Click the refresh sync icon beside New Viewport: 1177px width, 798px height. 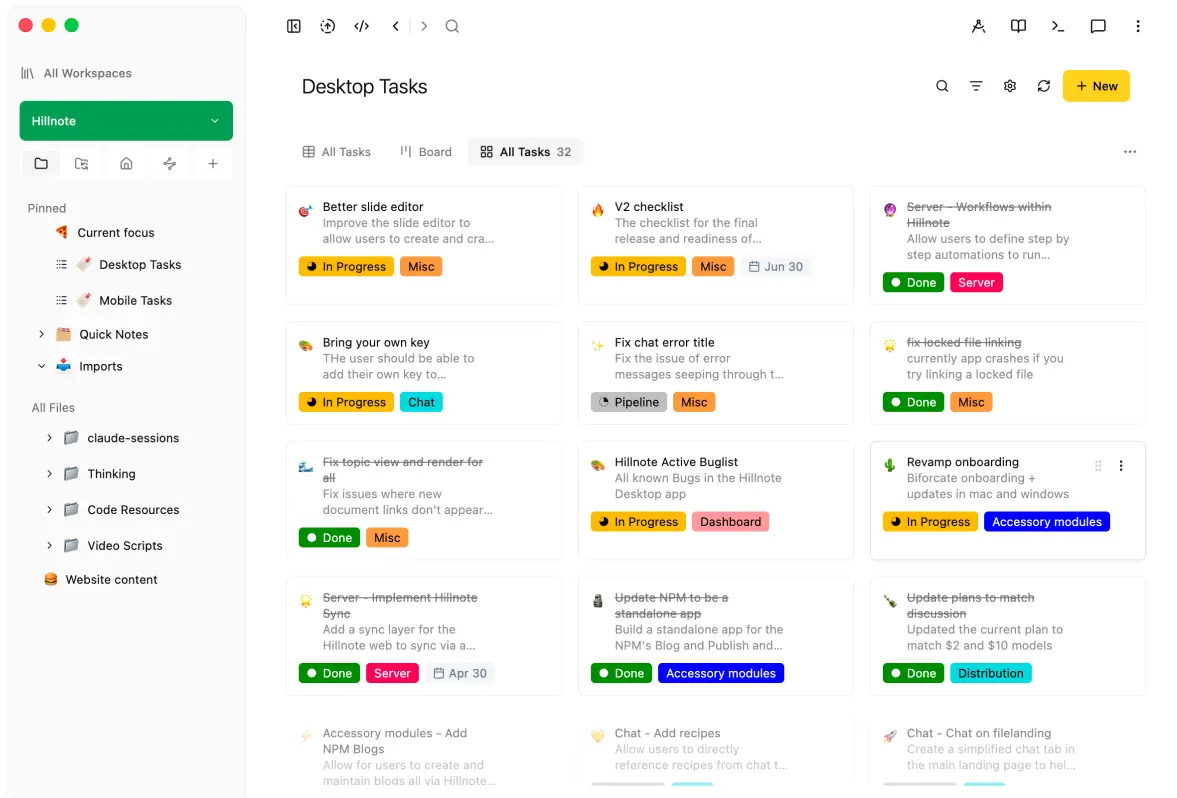(x=1043, y=86)
